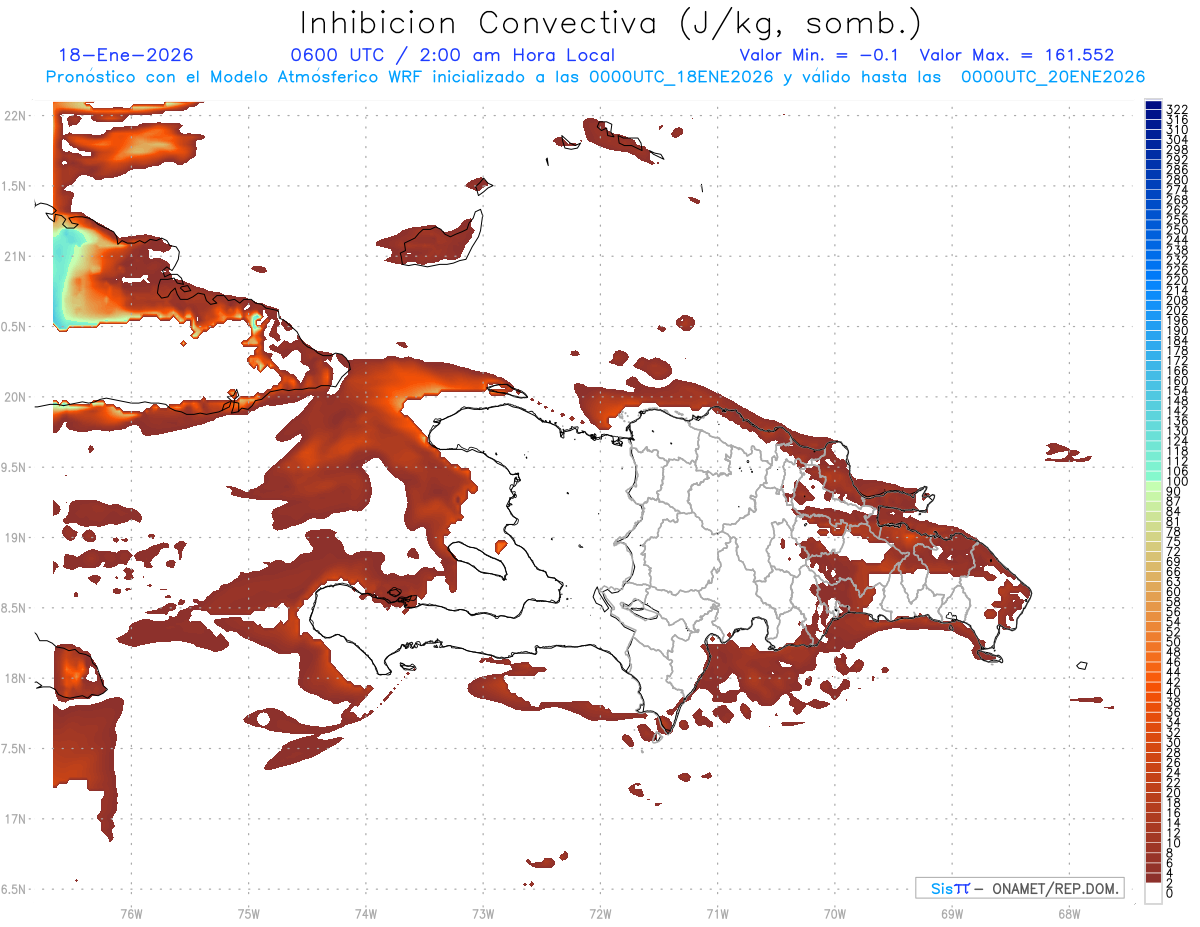Click the '280' value on the color scale
The width and height of the screenshot is (1200, 927).
pos(1176,180)
